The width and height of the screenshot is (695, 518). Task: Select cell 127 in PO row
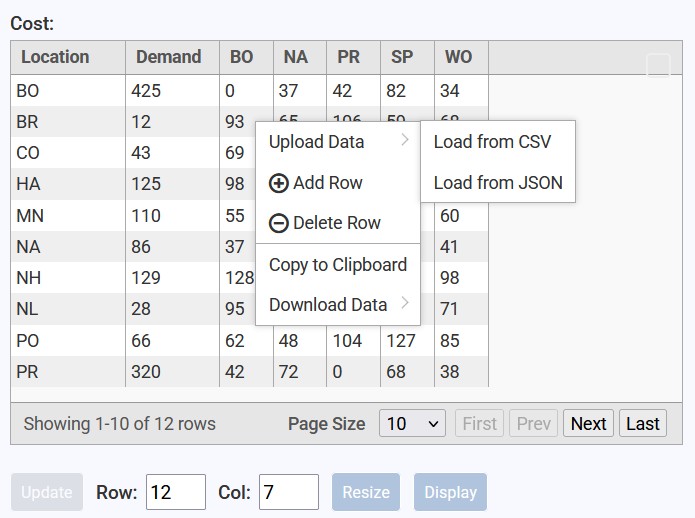[x=407, y=341]
